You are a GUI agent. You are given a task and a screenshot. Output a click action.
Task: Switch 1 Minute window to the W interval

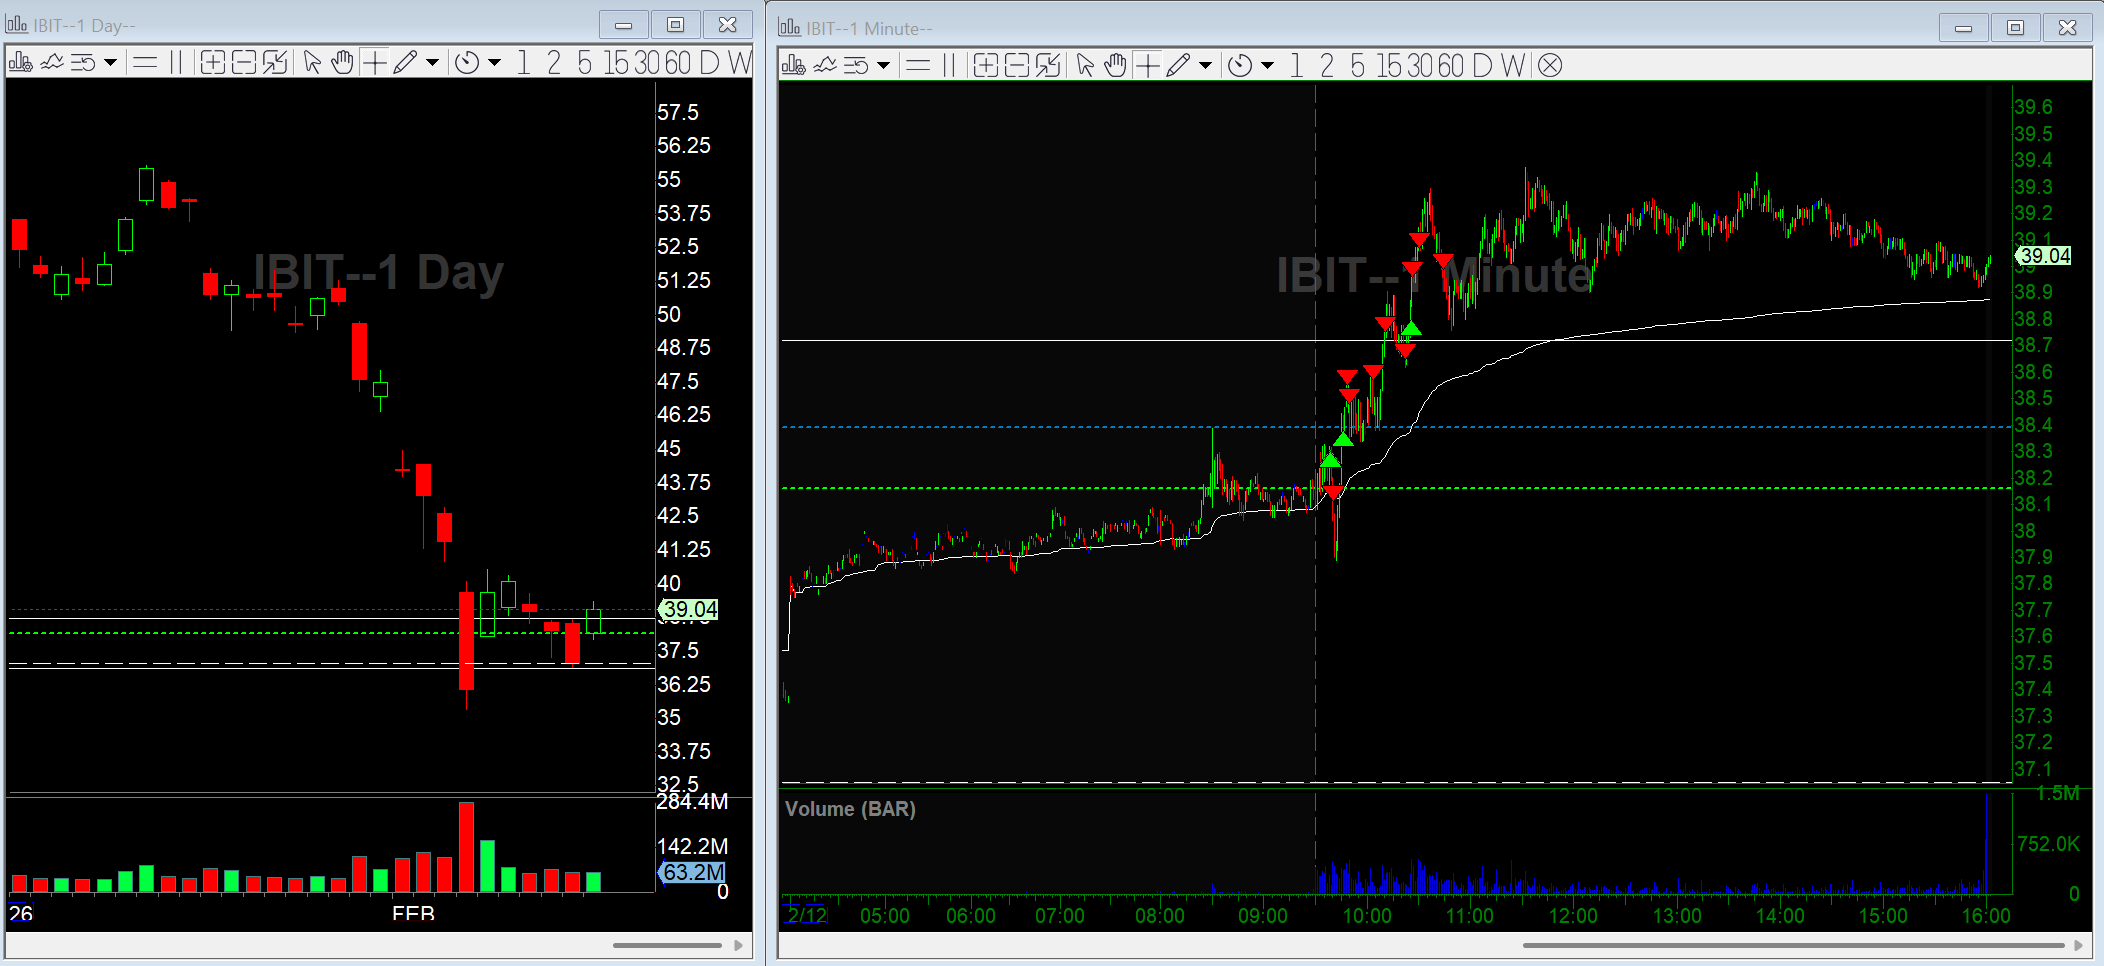pyautogui.click(x=1513, y=66)
